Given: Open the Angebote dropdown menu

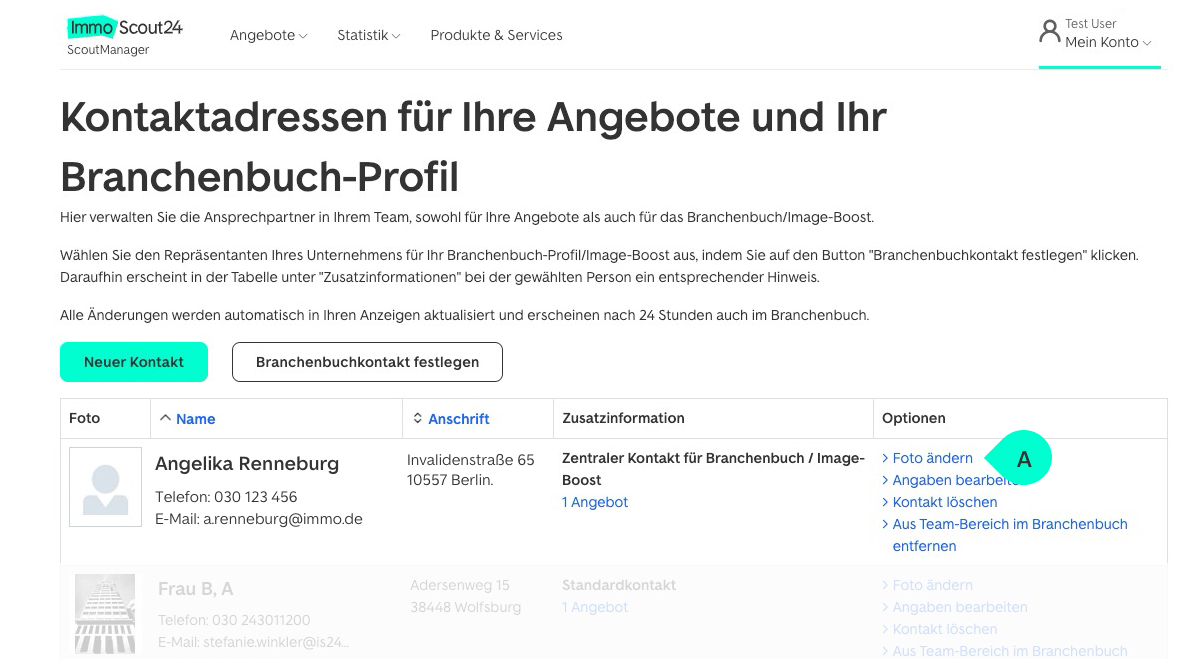Looking at the screenshot, I should click(x=267, y=35).
